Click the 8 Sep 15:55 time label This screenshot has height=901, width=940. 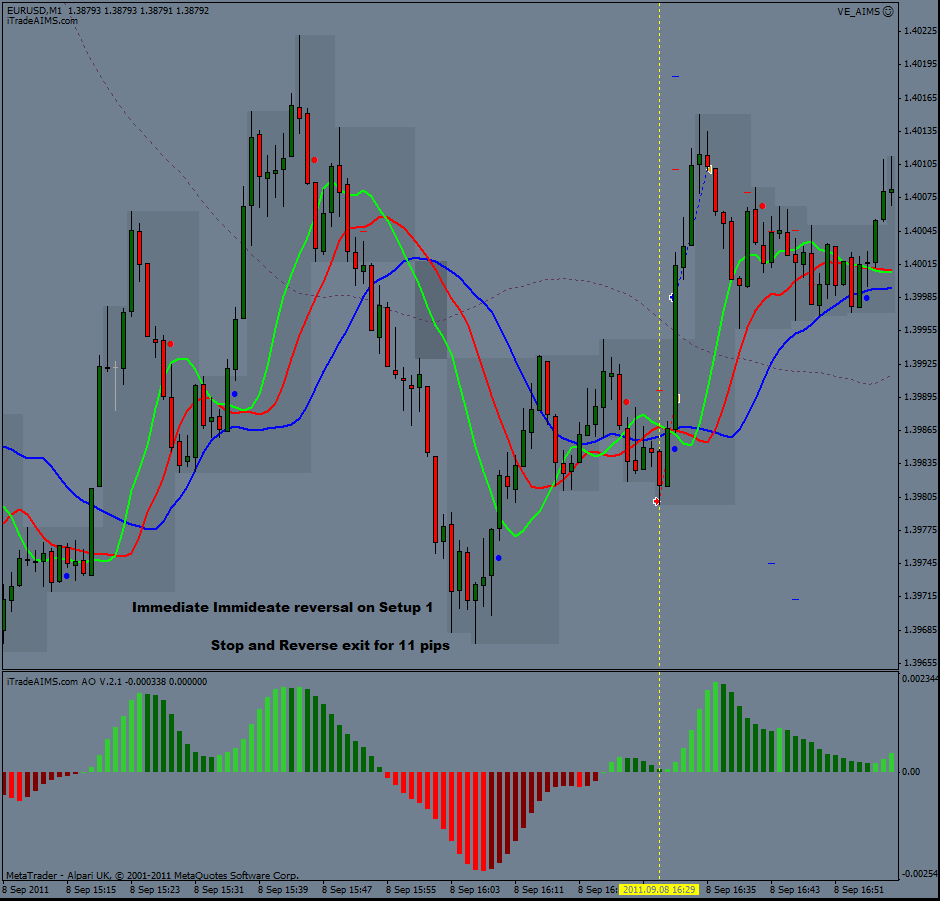[x=411, y=890]
